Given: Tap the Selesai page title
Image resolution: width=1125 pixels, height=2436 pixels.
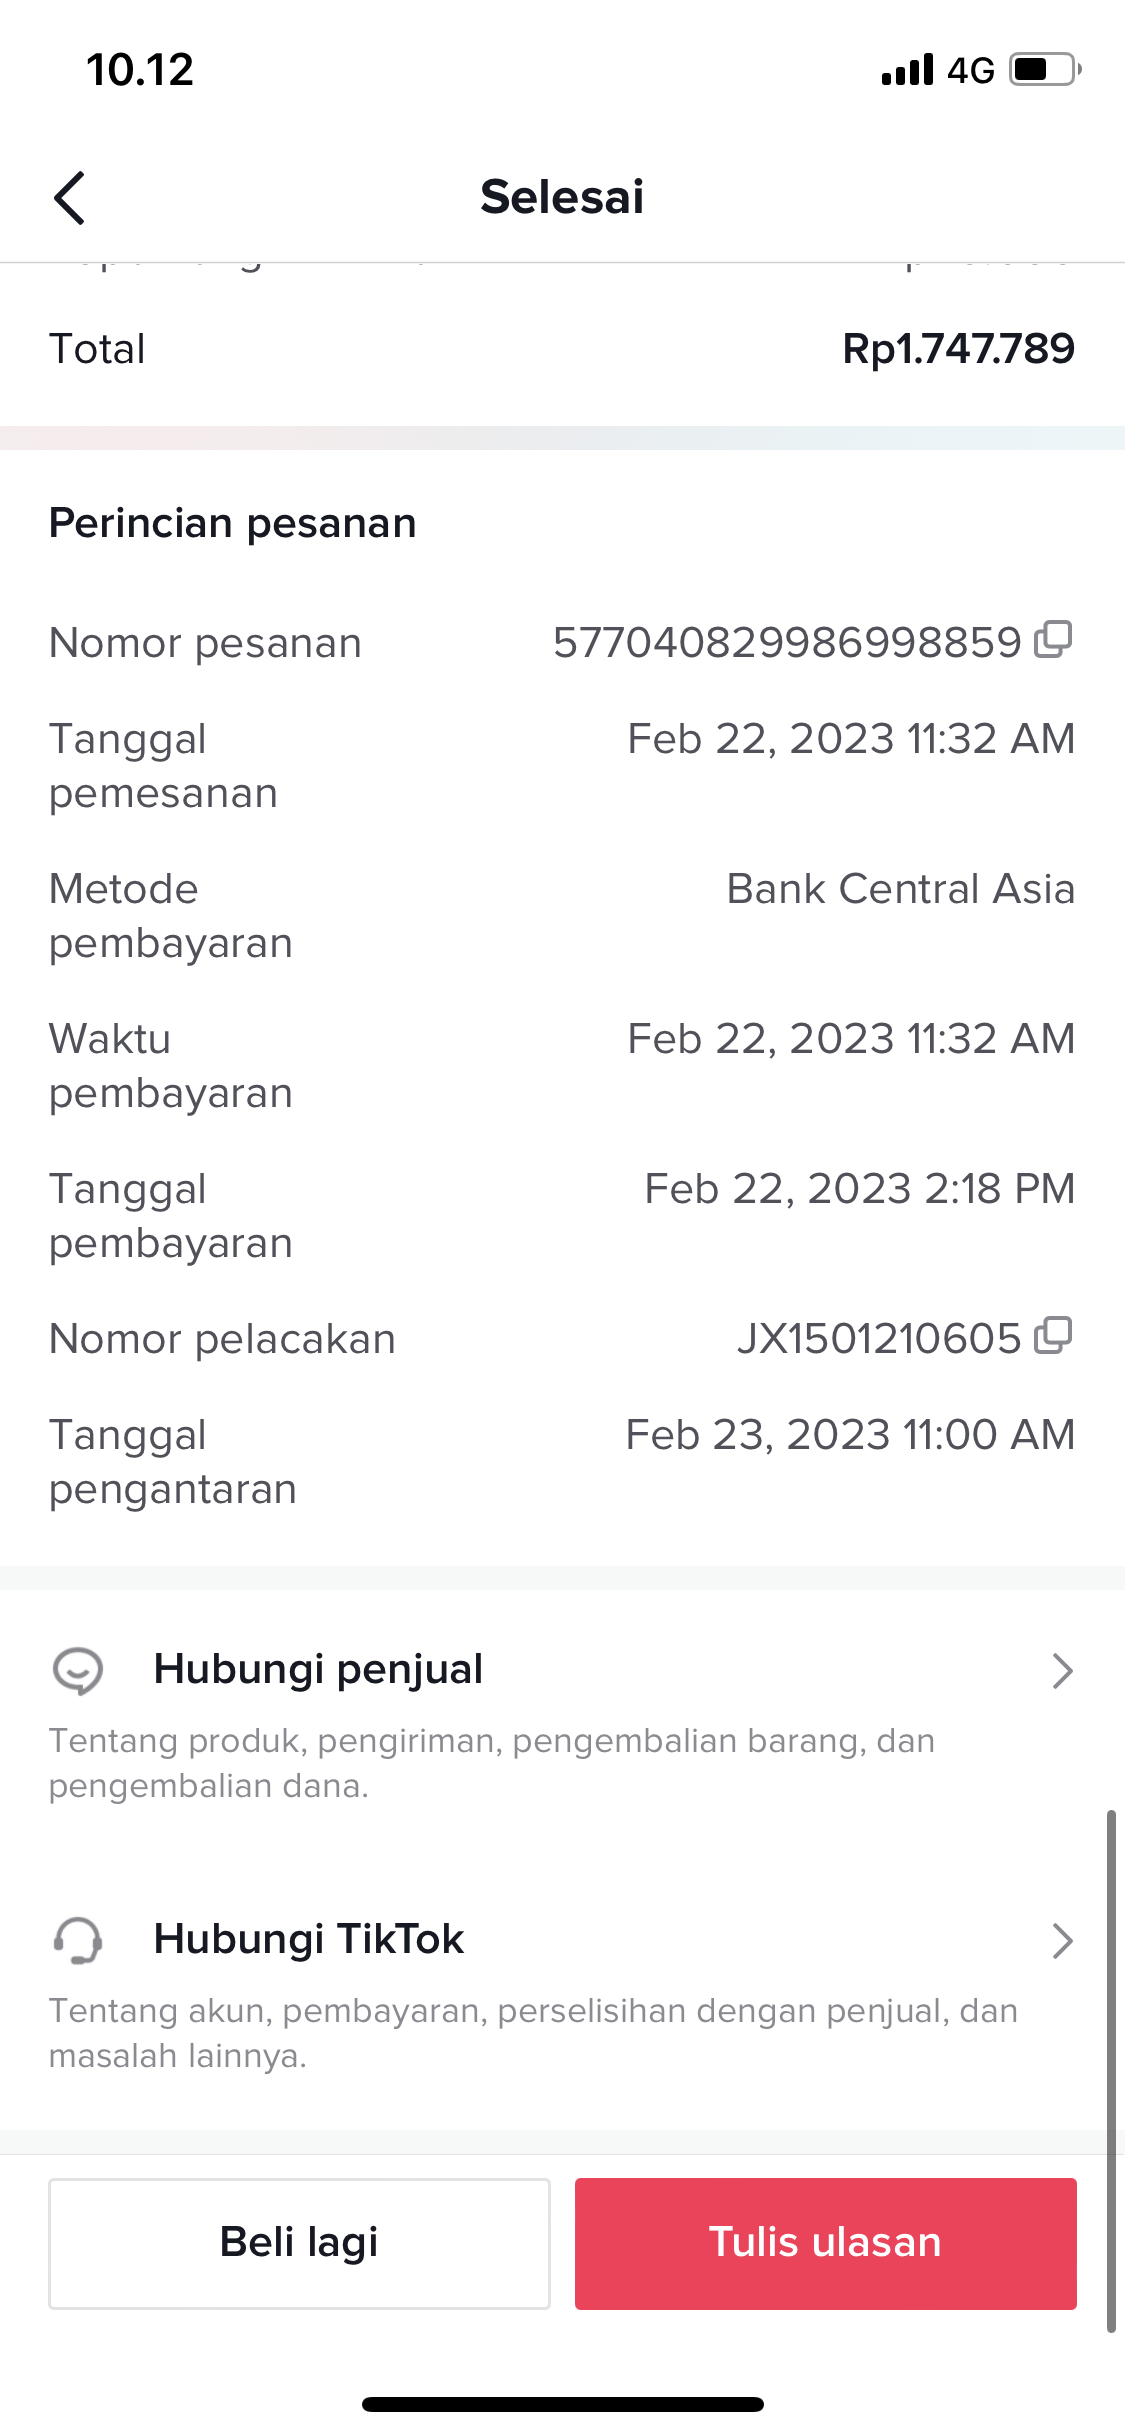Looking at the screenshot, I should pos(562,197).
